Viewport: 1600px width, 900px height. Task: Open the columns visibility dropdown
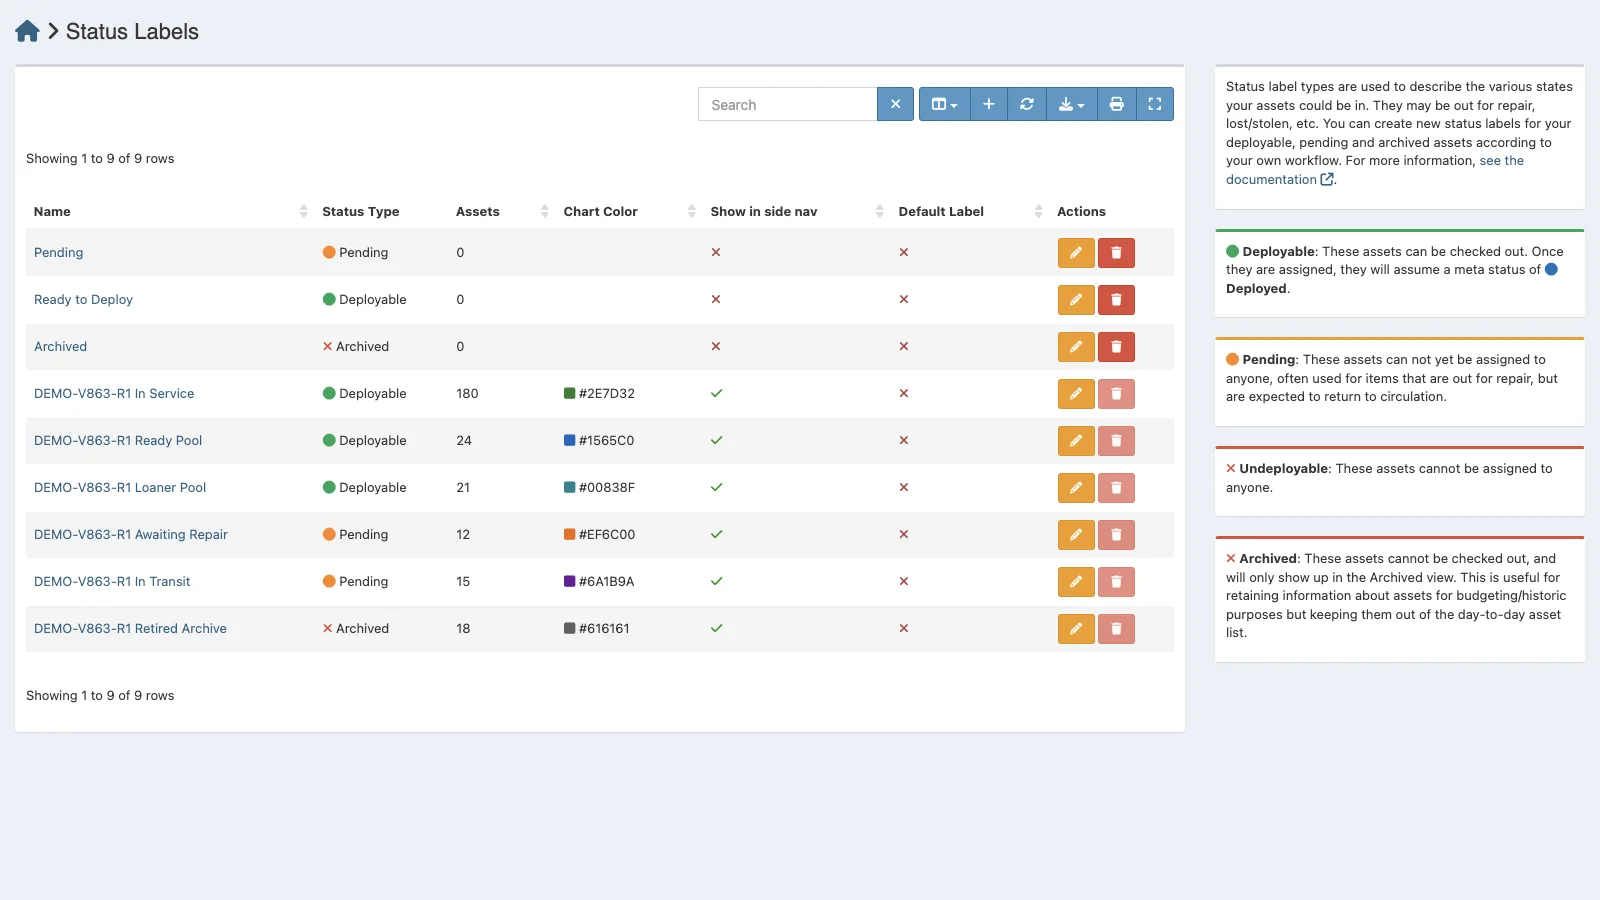coord(944,104)
